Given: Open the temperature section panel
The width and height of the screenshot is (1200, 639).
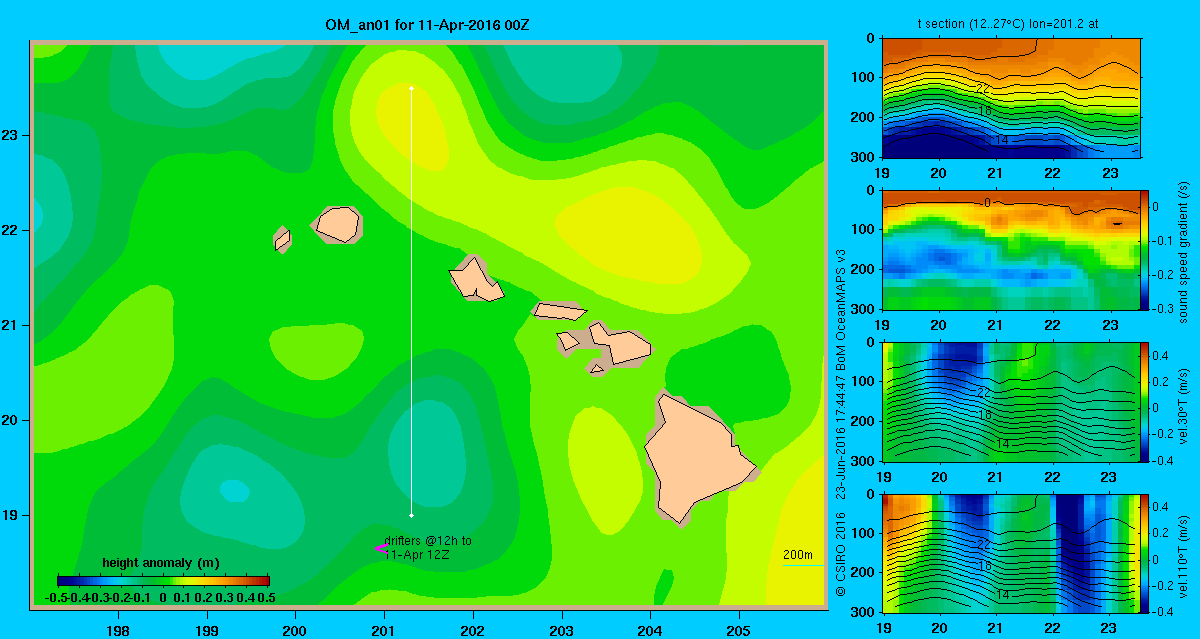Looking at the screenshot, I should tap(1012, 98).
